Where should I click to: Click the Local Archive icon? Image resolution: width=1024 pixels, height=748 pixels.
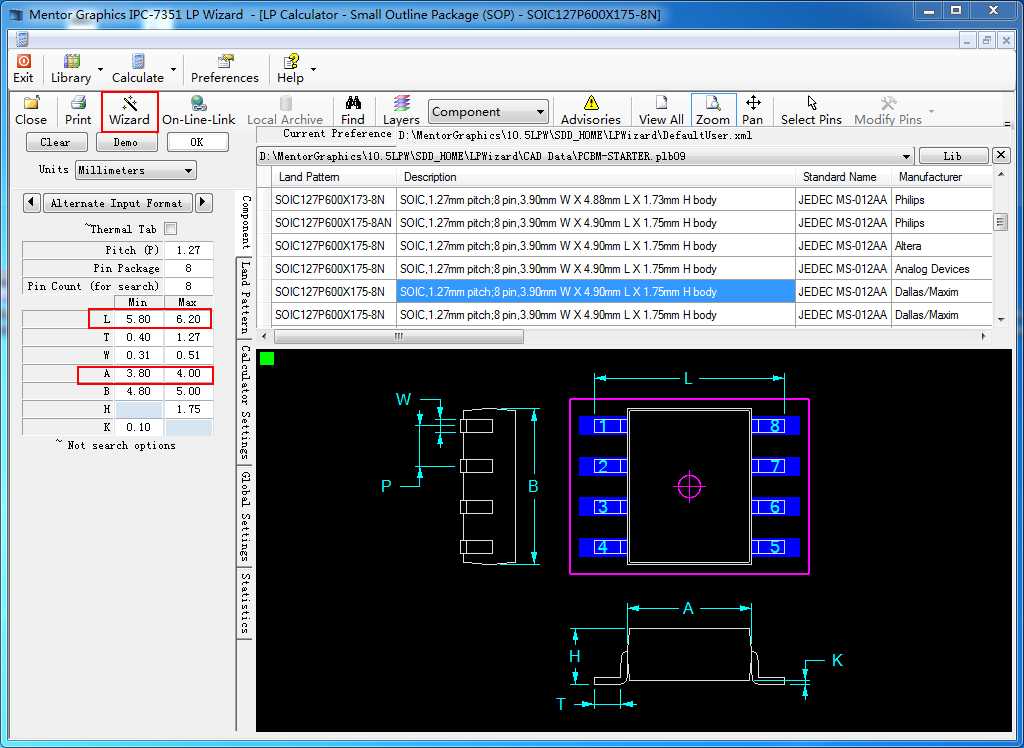point(285,103)
